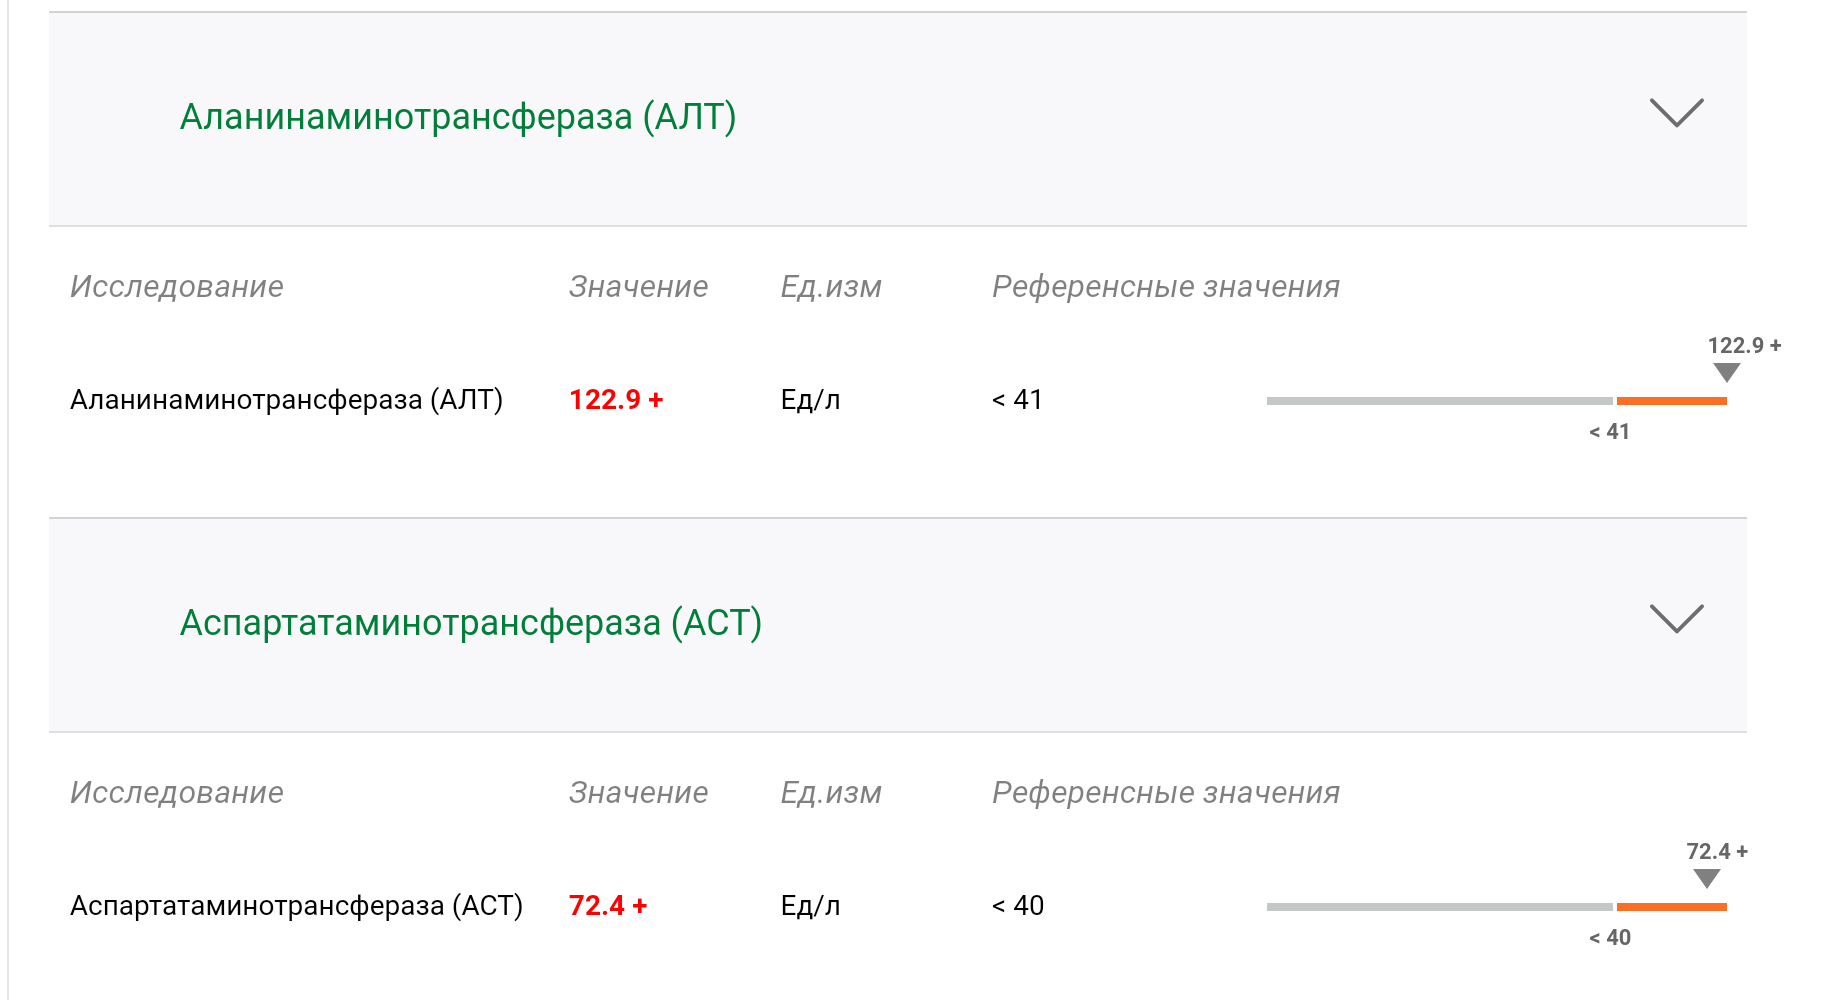The image size is (1847, 1000).
Task: Click the '< 40' label under AST bar
Action: point(1610,938)
